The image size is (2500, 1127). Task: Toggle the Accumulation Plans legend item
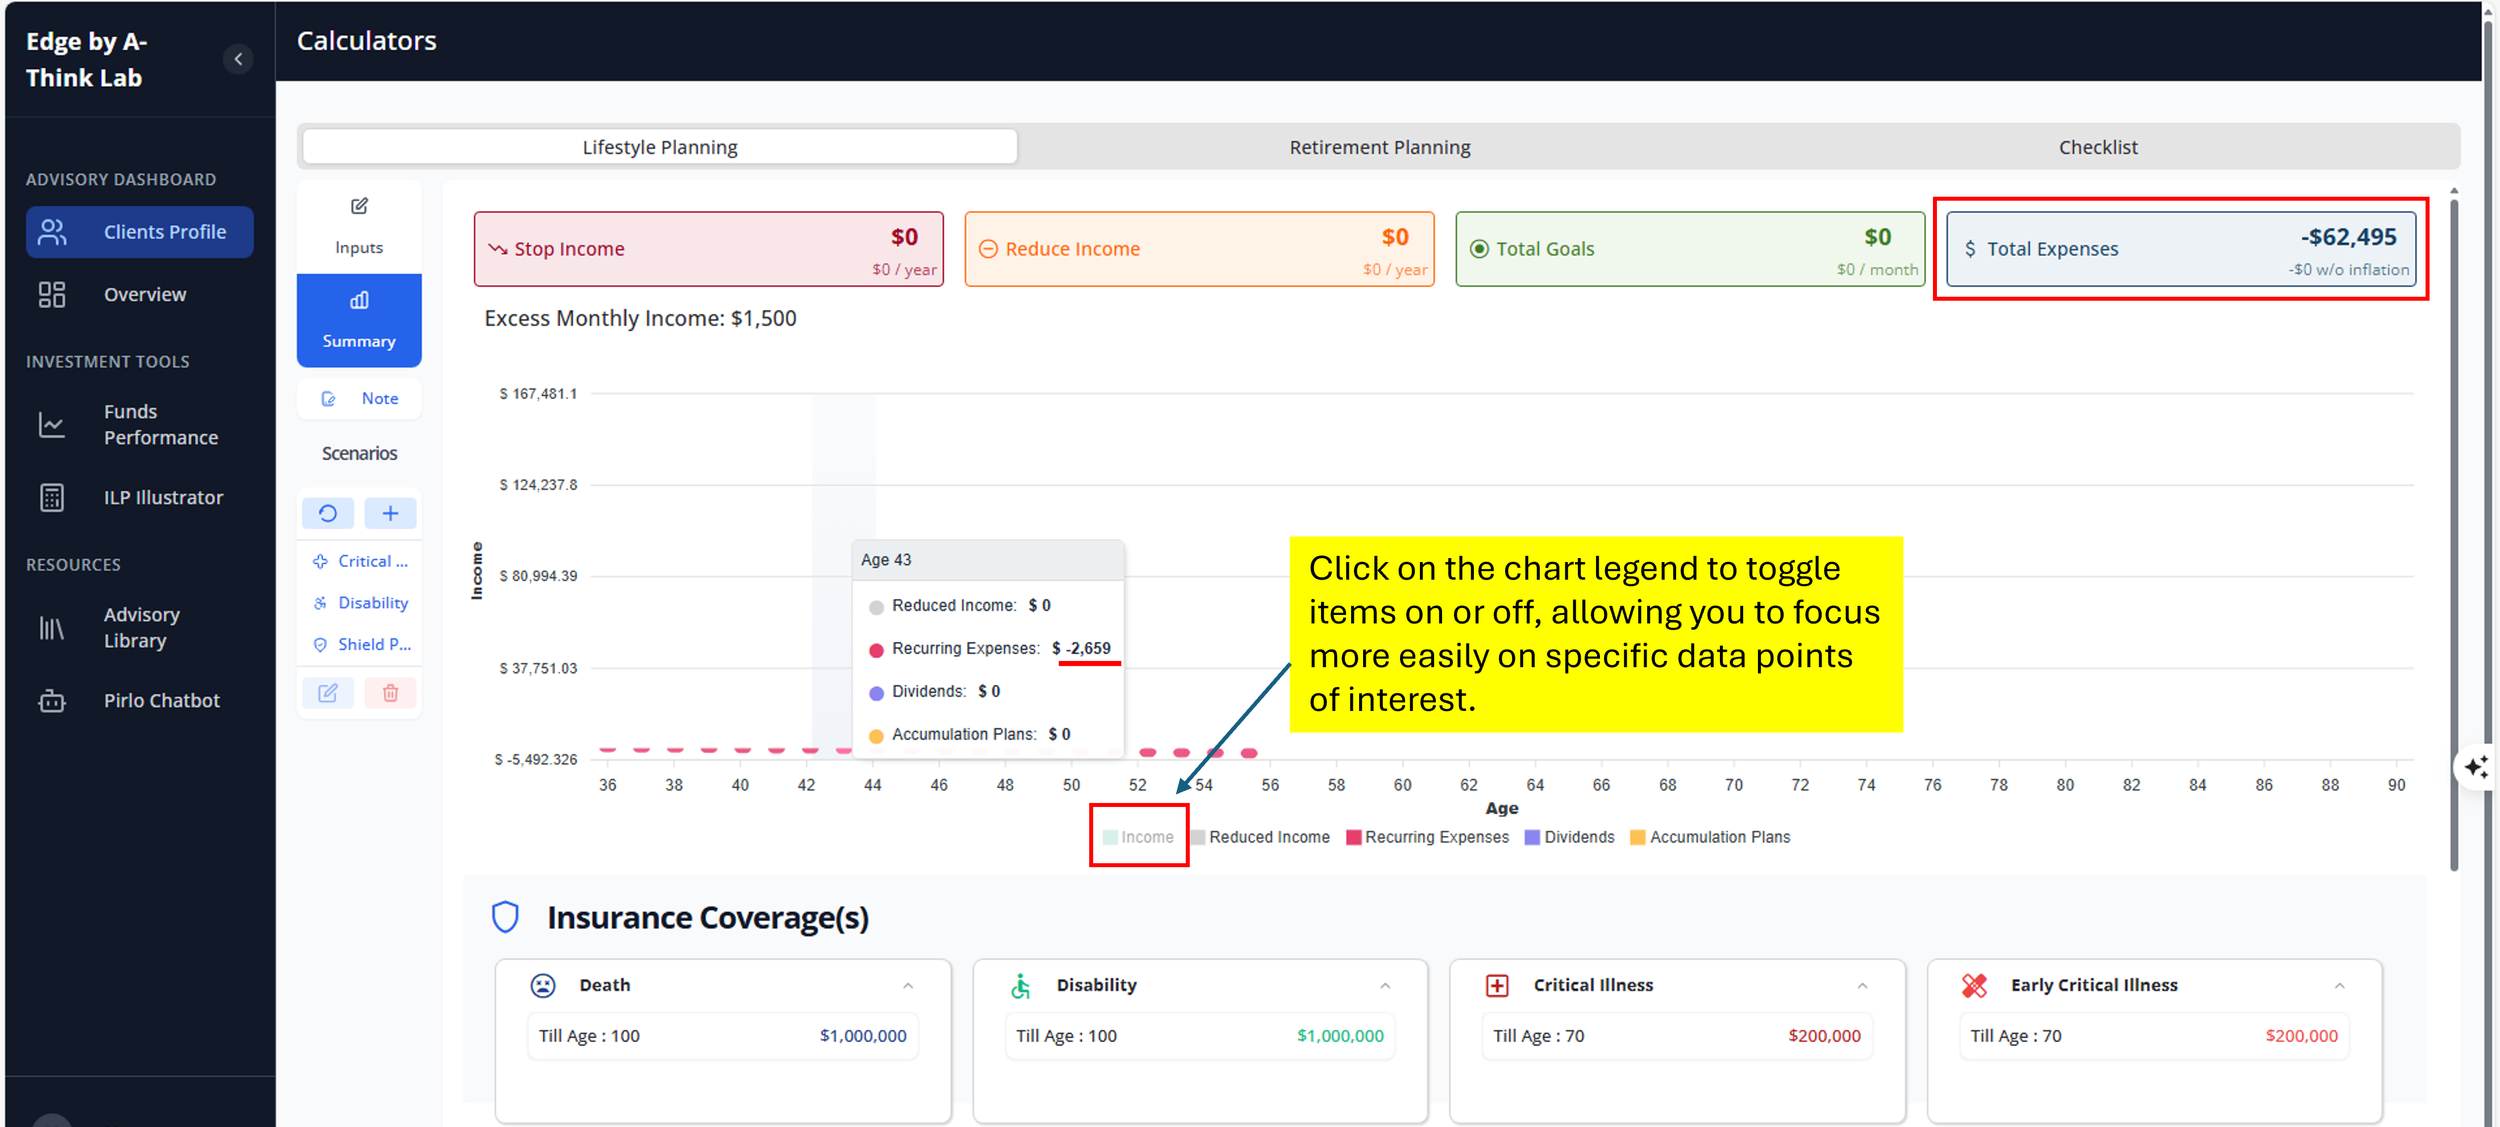(1710, 837)
